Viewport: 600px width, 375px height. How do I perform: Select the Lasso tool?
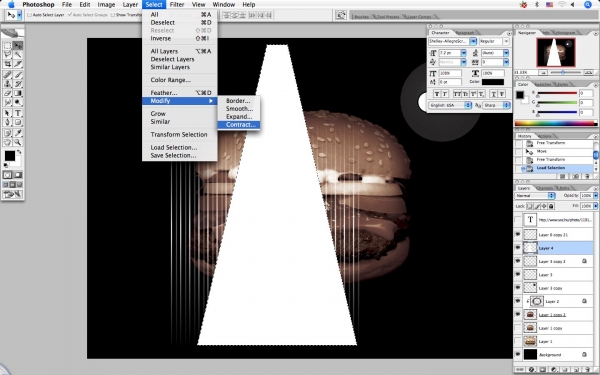click(x=7, y=55)
